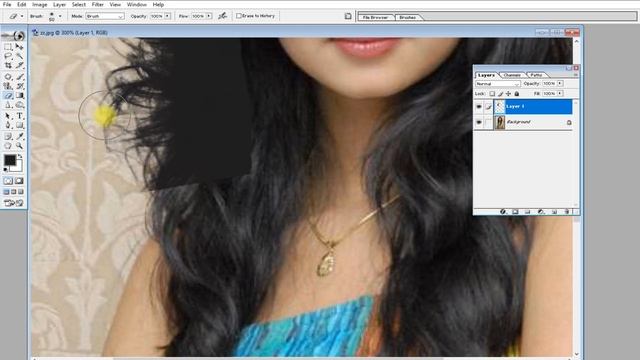Select the Rectangle shape tool
640x360 pixels.
[x=20, y=126]
